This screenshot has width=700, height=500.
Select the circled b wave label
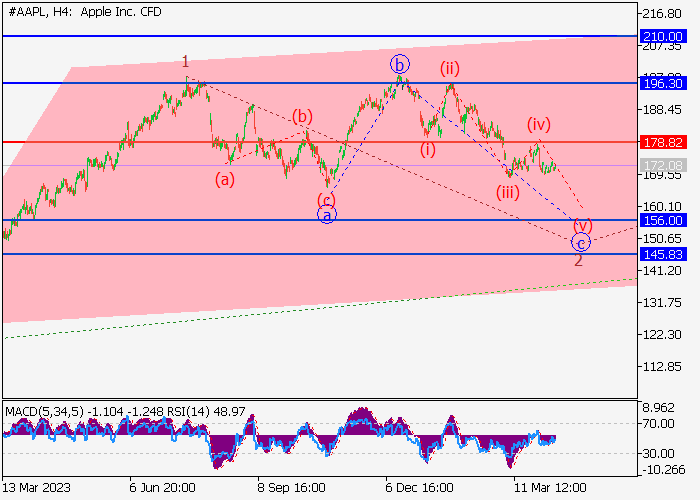click(400, 65)
